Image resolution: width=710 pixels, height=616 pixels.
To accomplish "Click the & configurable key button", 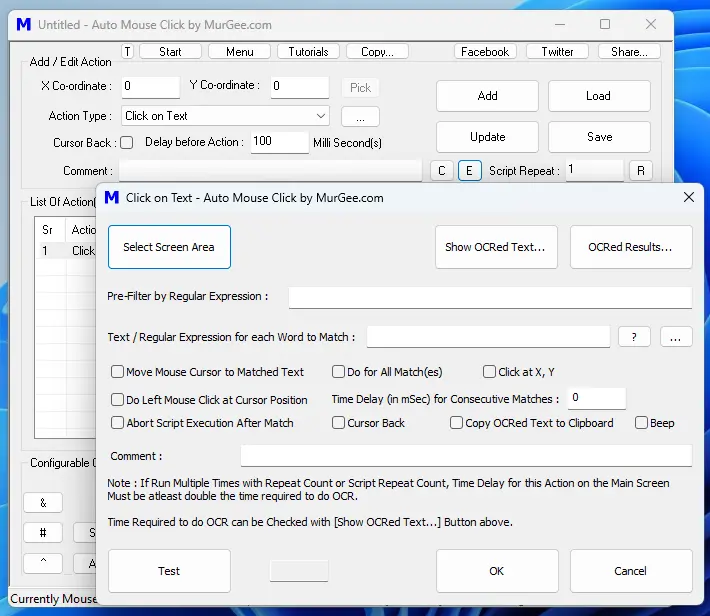I will tap(43, 503).
